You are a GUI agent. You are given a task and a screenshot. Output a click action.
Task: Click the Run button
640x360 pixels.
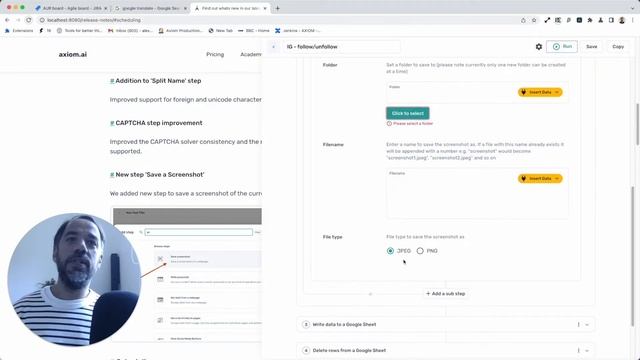coord(562,47)
